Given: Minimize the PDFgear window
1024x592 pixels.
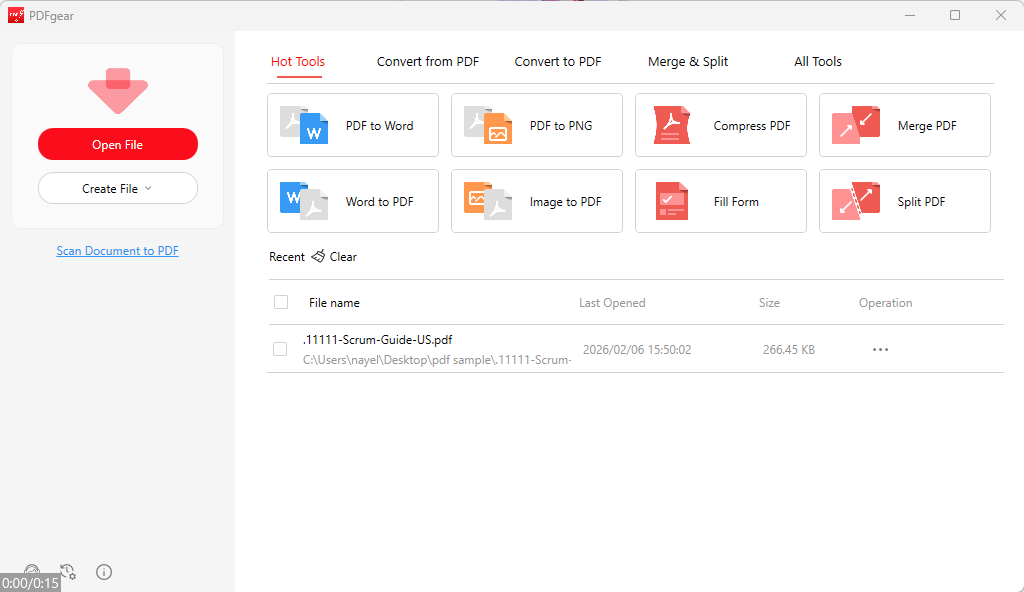Looking at the screenshot, I should [x=910, y=15].
